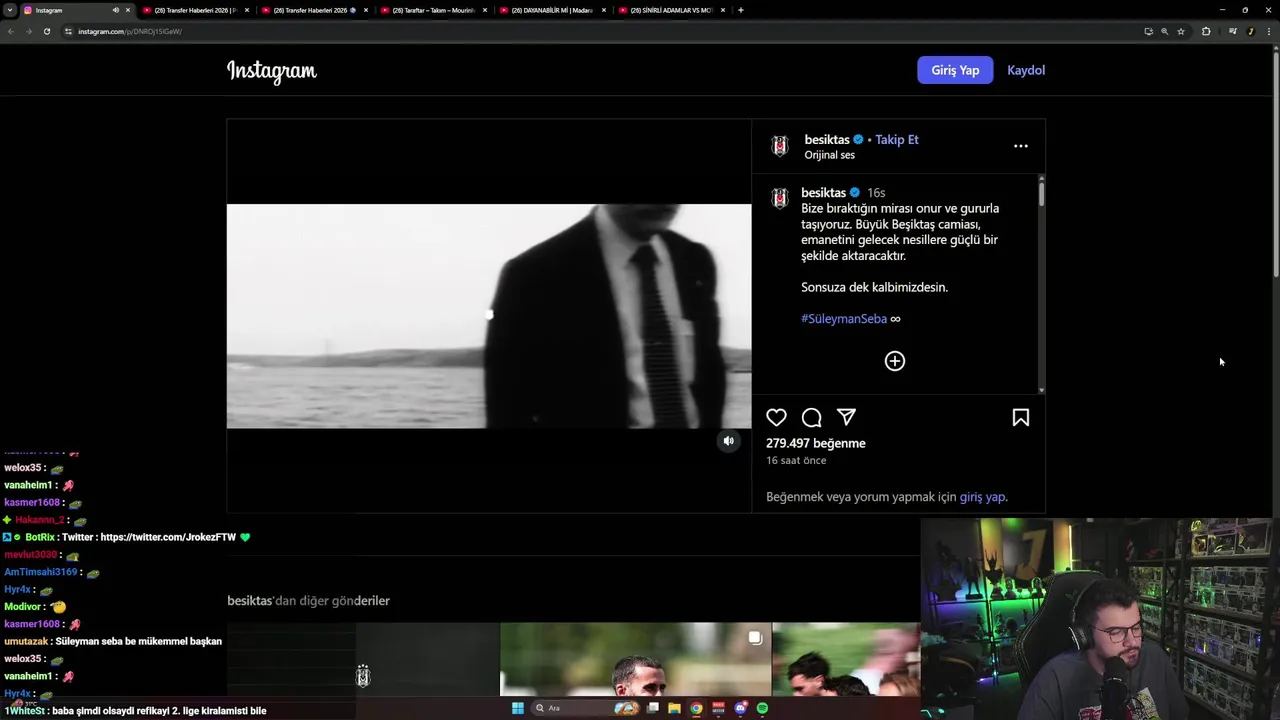The height and width of the screenshot is (720, 1280).
Task: Click the Orijinal ses audio link
Action: click(829, 155)
